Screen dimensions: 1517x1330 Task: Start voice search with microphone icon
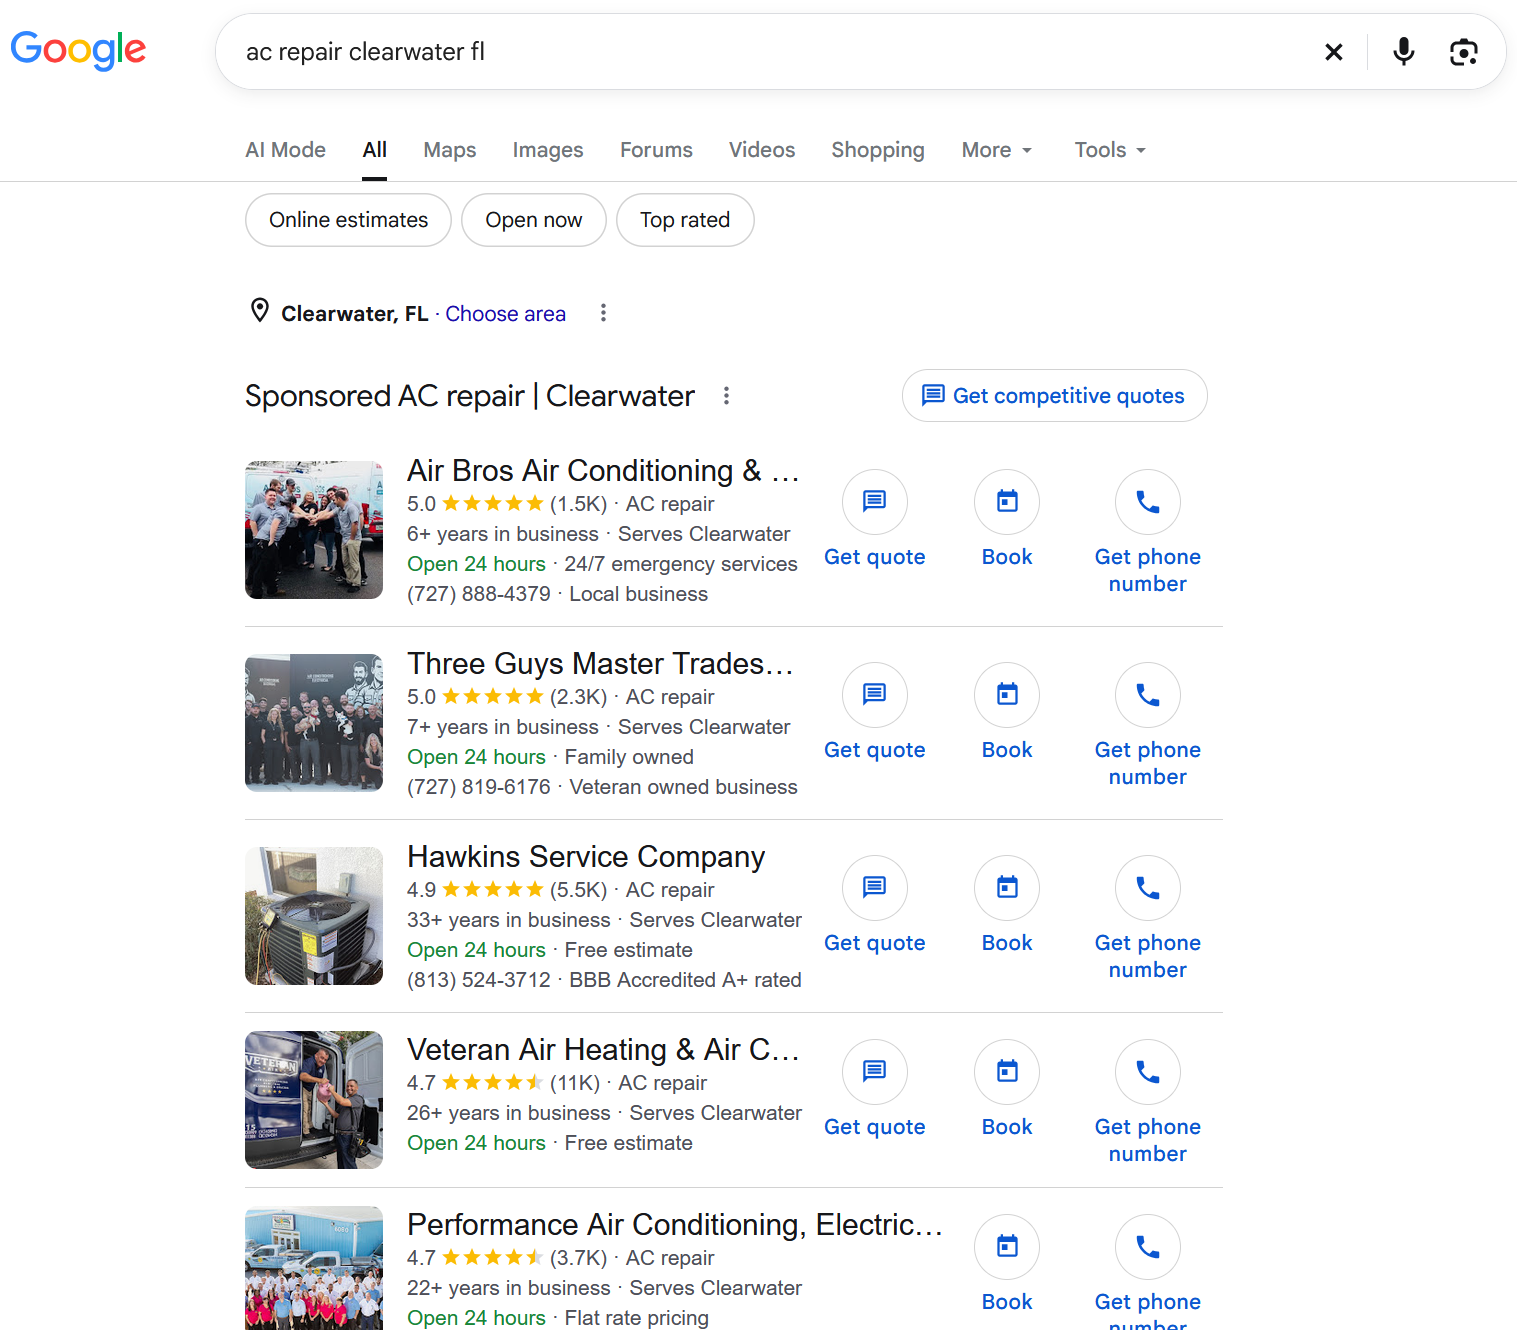tap(1403, 52)
